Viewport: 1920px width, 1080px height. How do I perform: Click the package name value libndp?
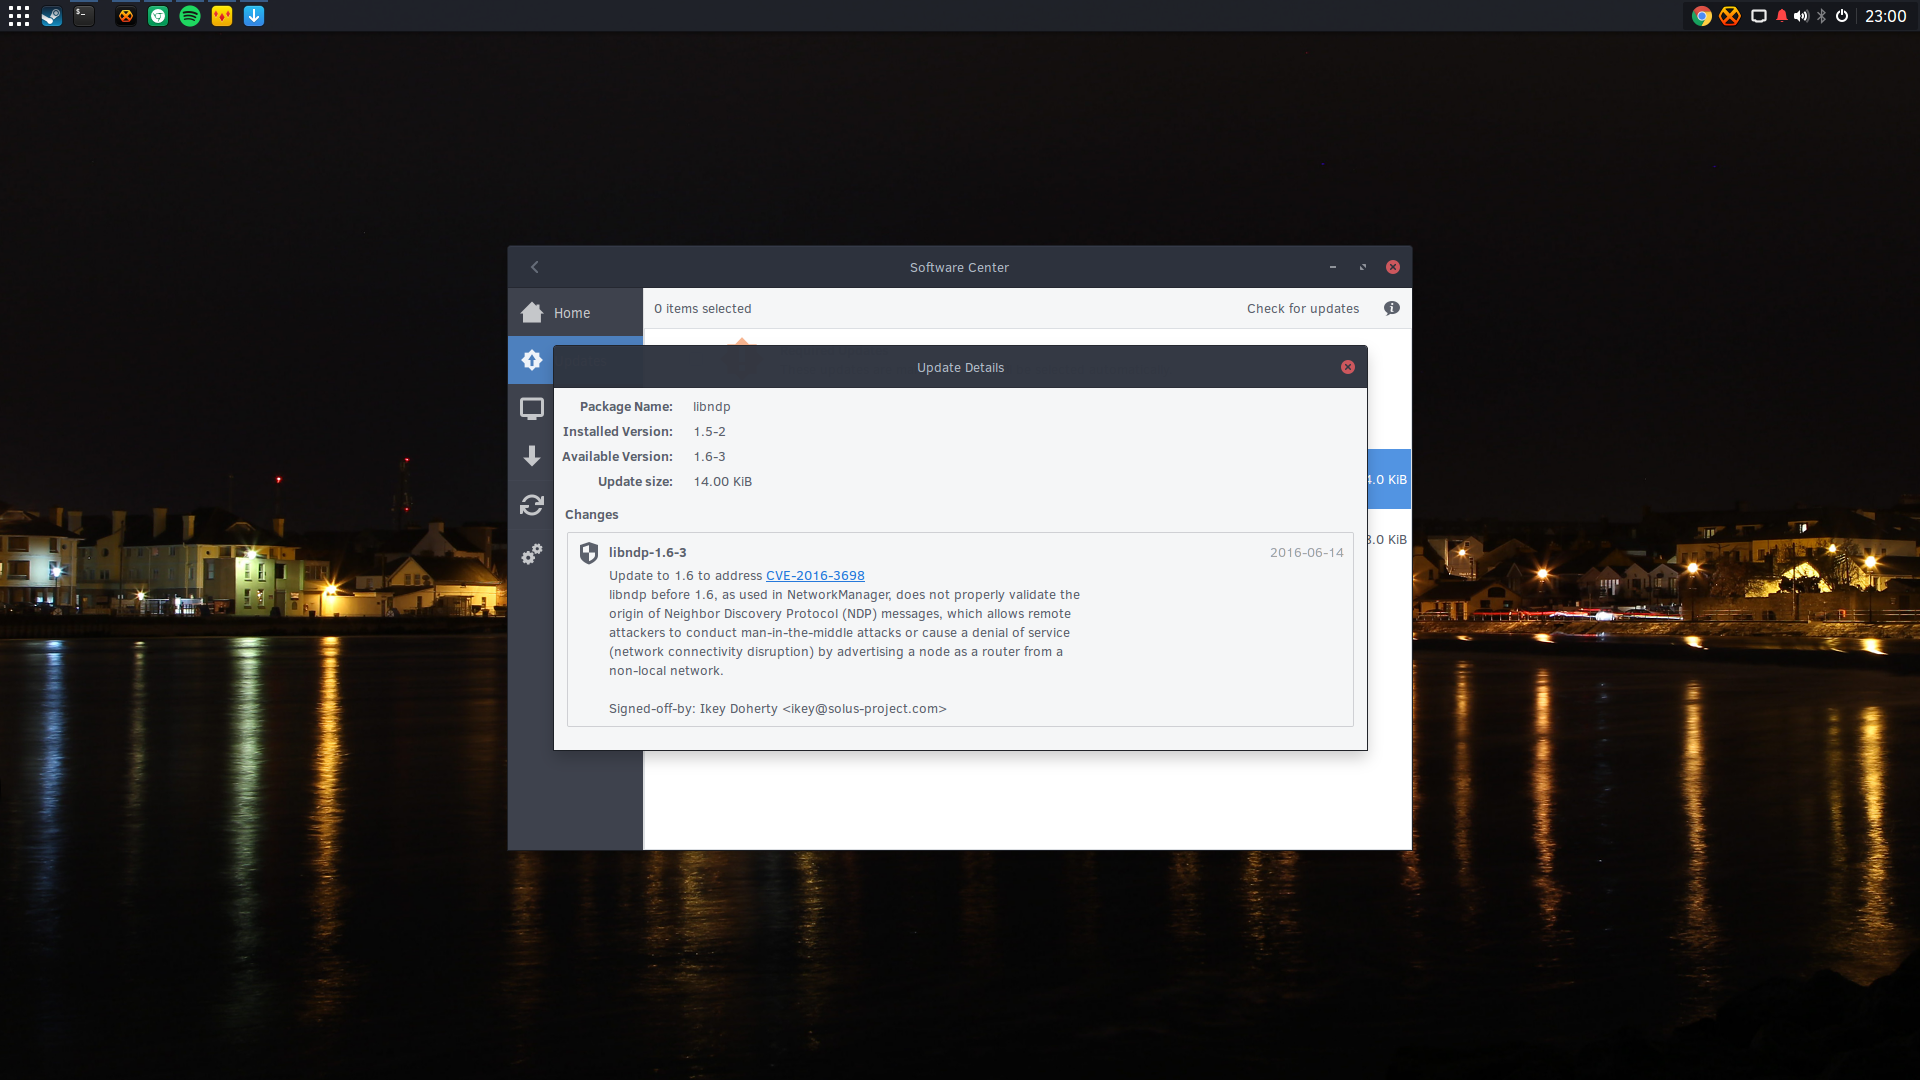pyautogui.click(x=712, y=407)
